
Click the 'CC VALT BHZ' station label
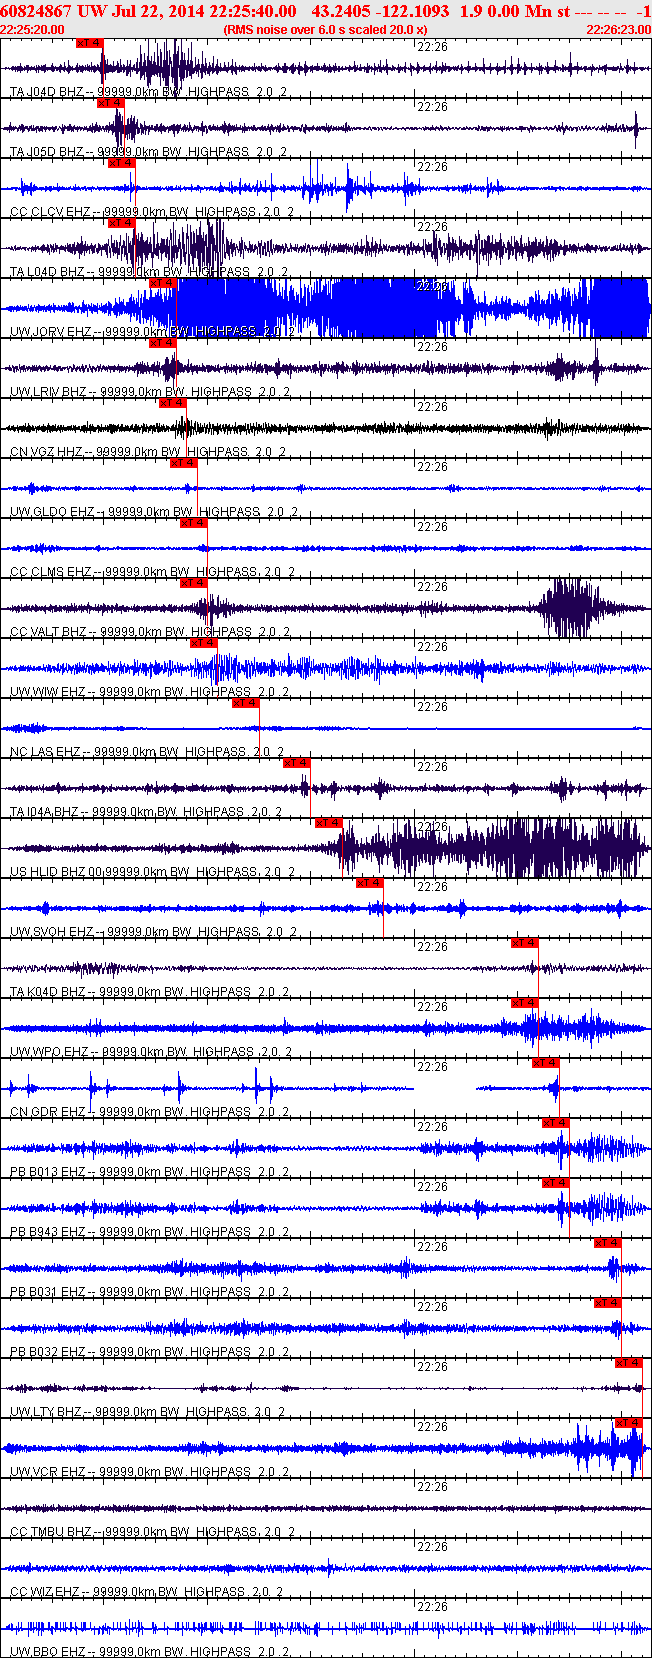click(49, 632)
